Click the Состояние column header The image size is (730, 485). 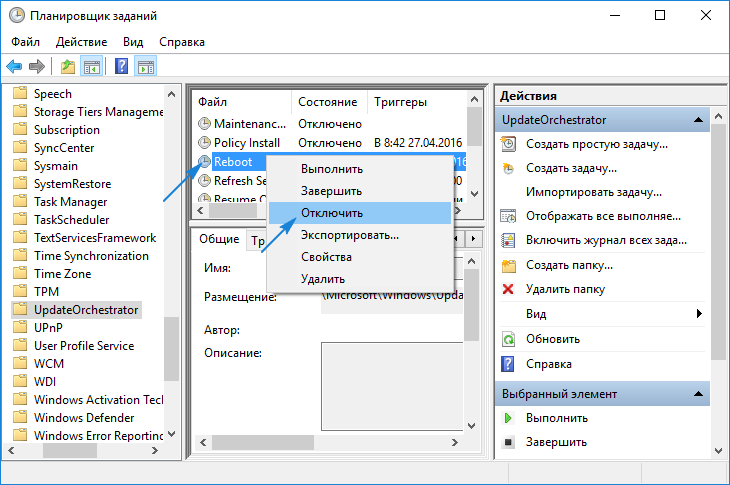328,101
